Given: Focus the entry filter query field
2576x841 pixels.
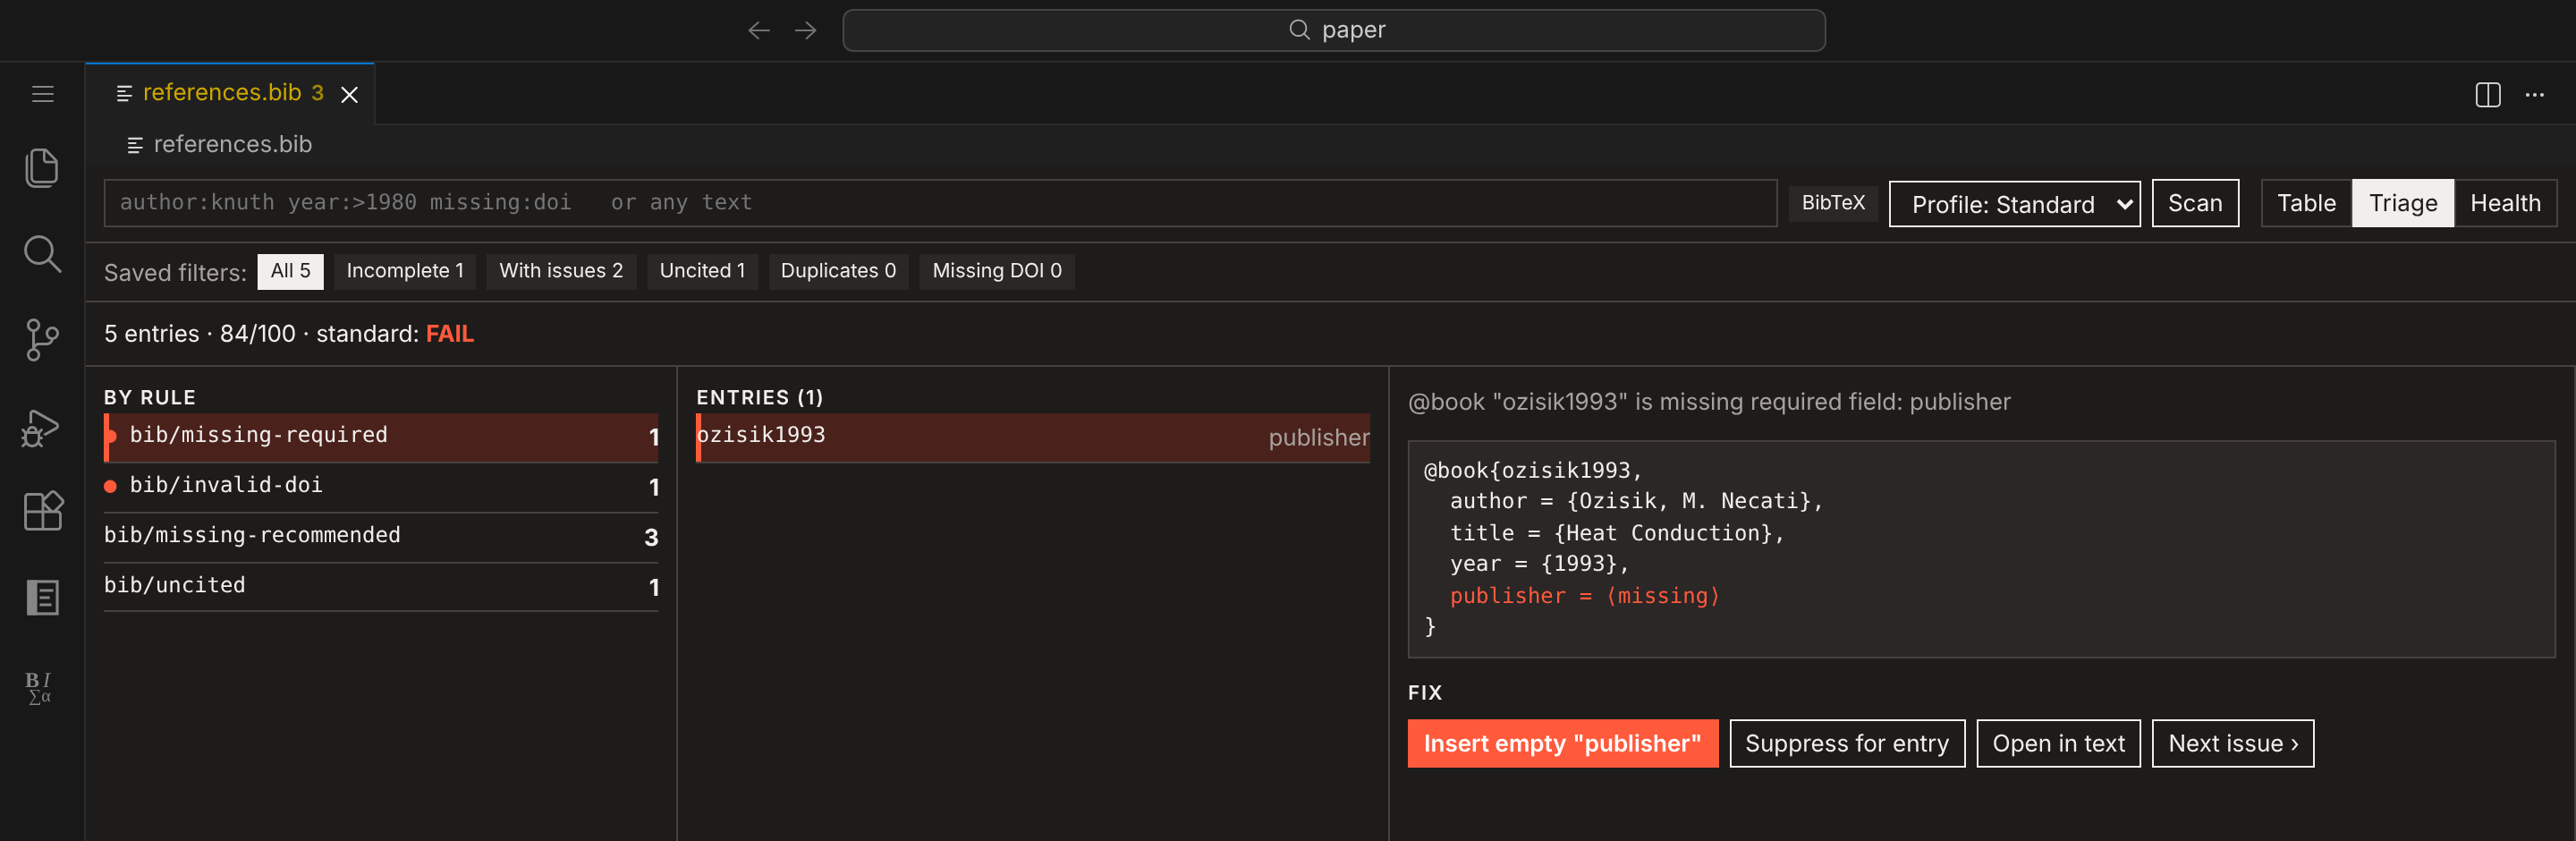Looking at the screenshot, I should pos(940,203).
